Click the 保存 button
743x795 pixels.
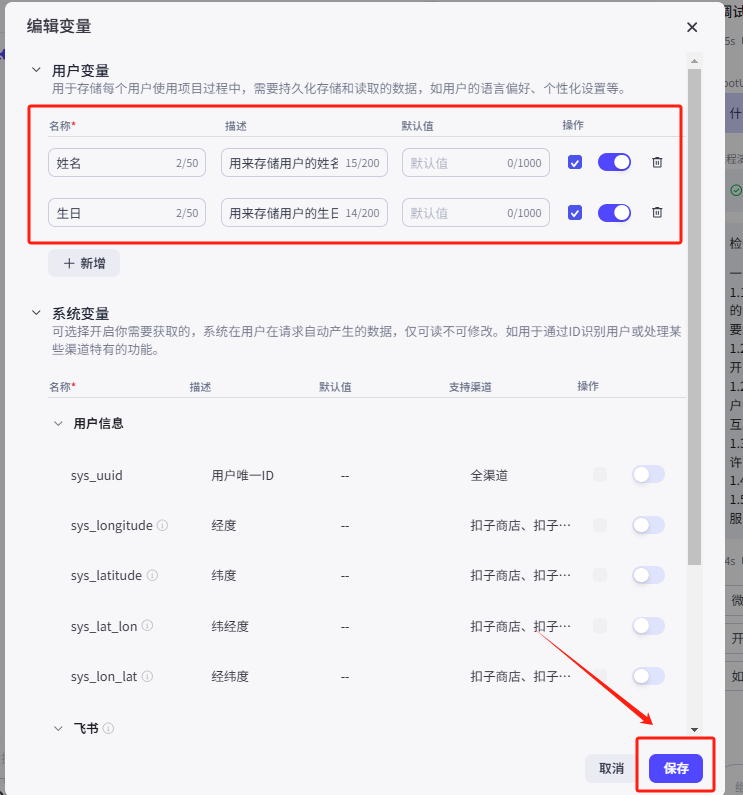tap(676, 768)
